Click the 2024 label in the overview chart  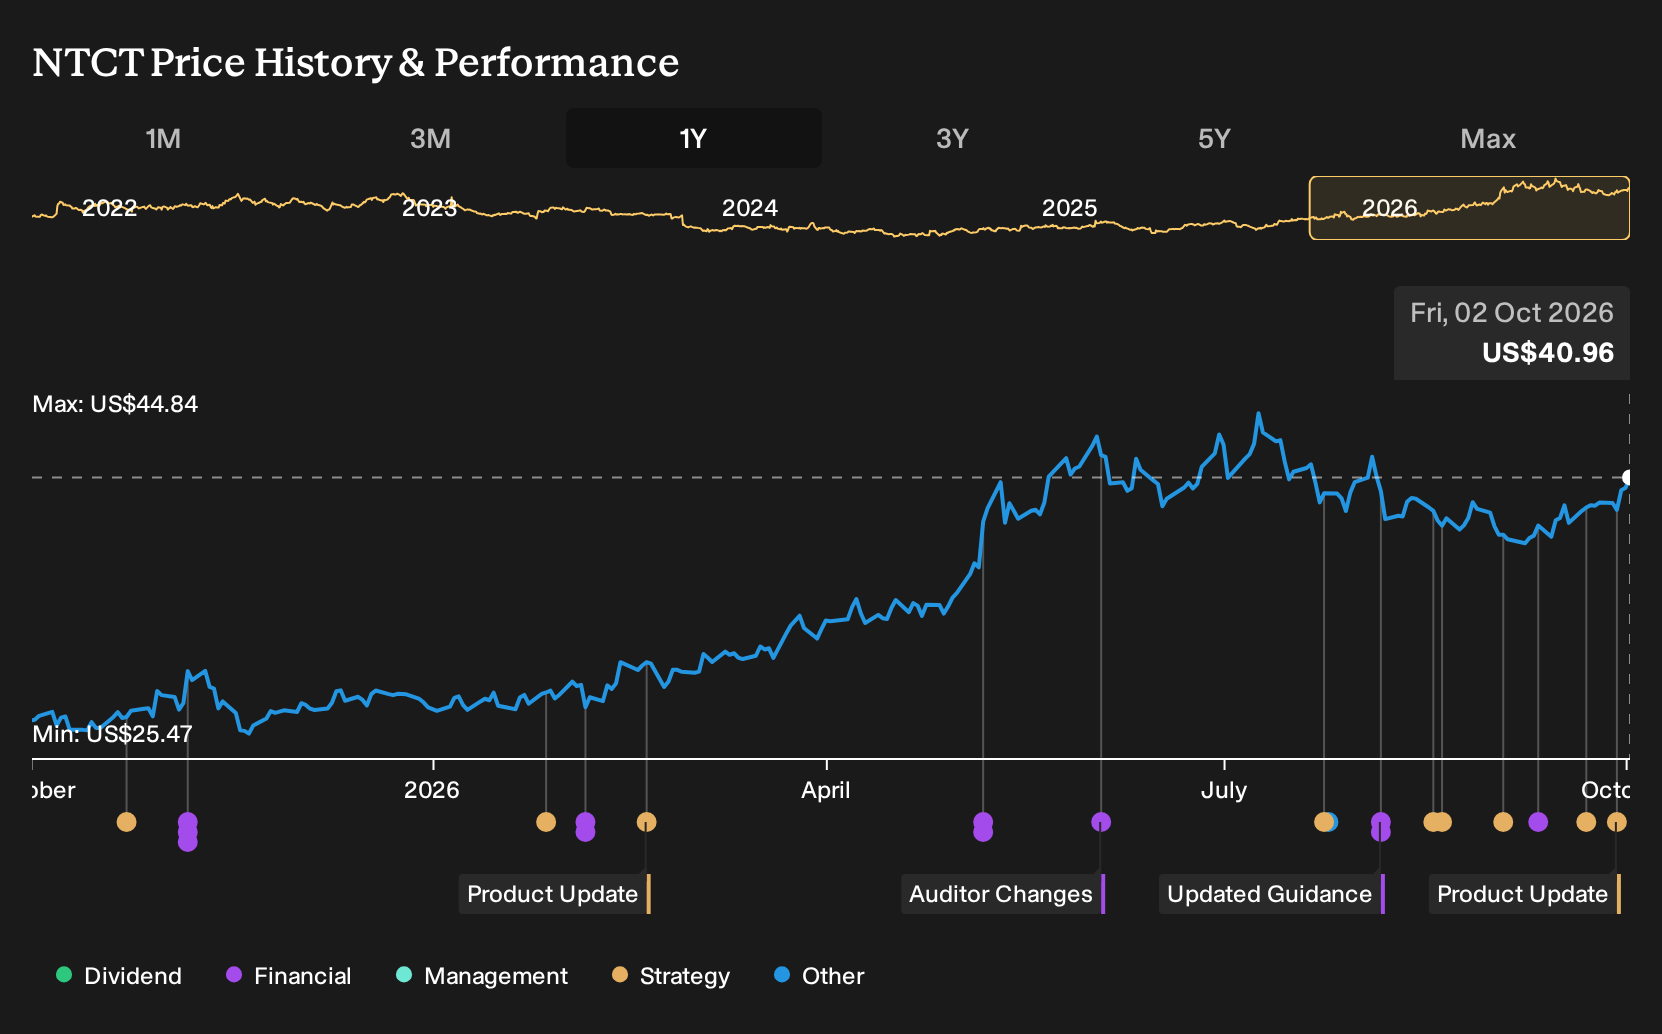(x=750, y=208)
